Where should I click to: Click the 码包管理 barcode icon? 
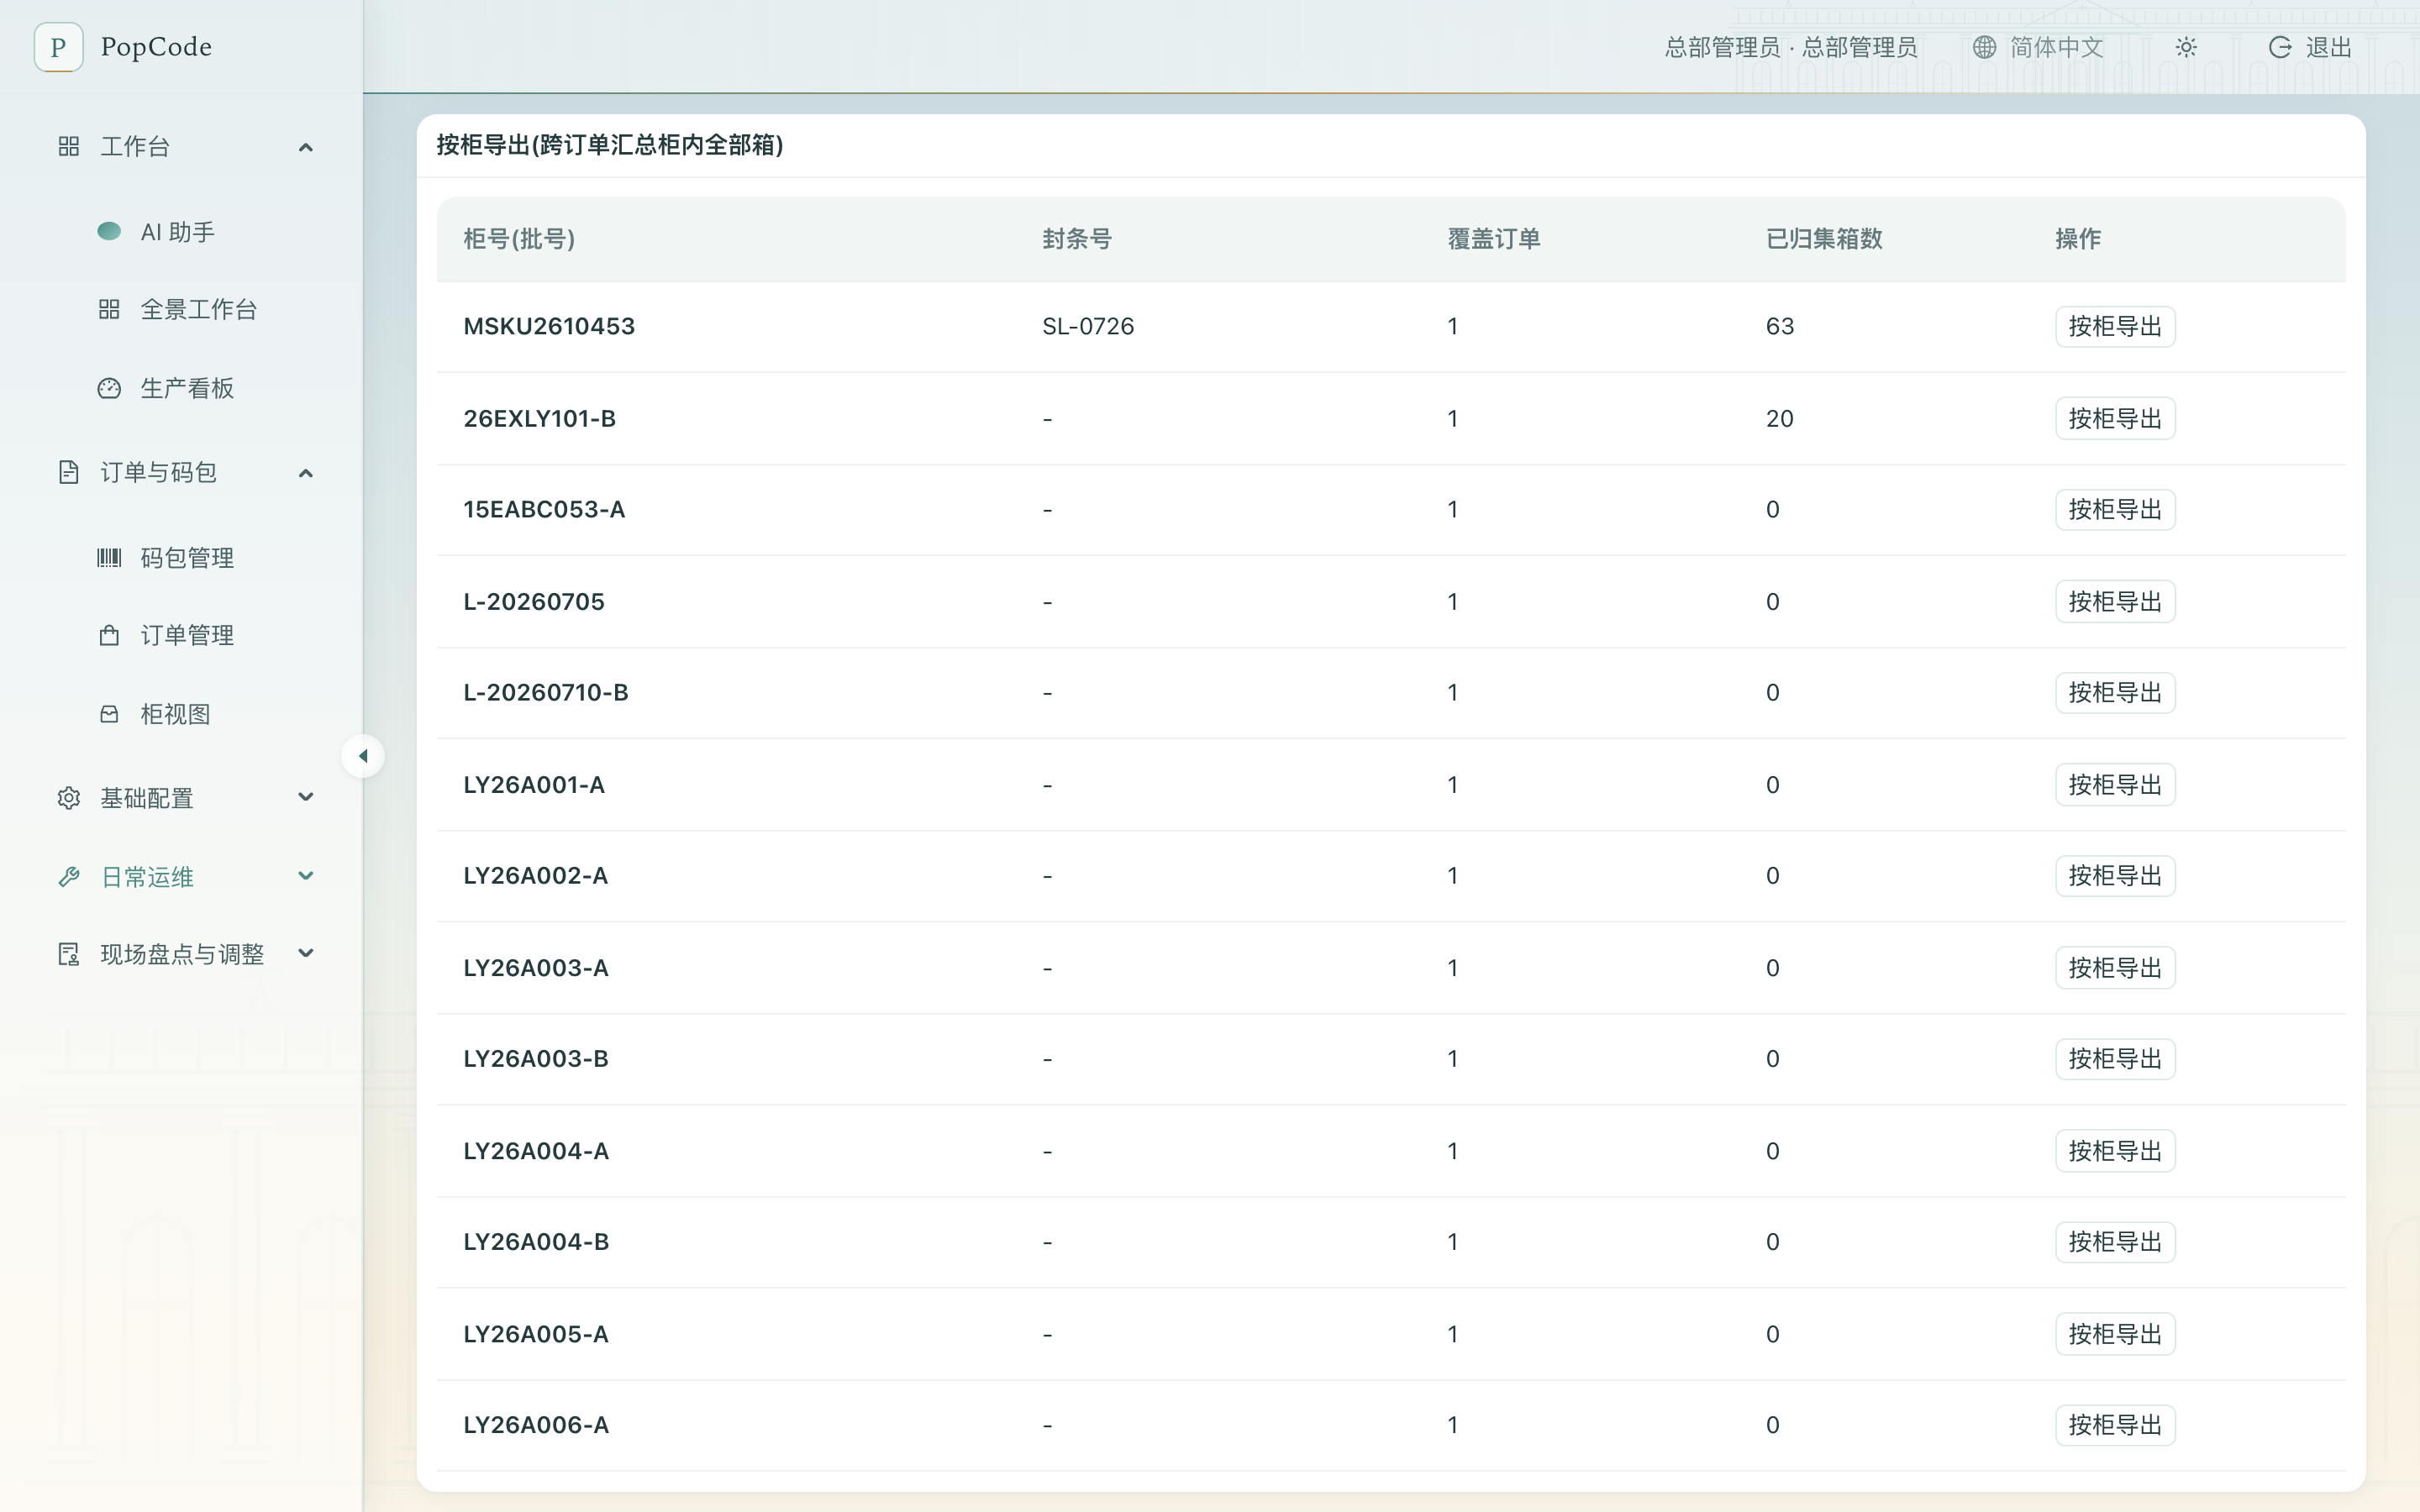pyautogui.click(x=109, y=558)
